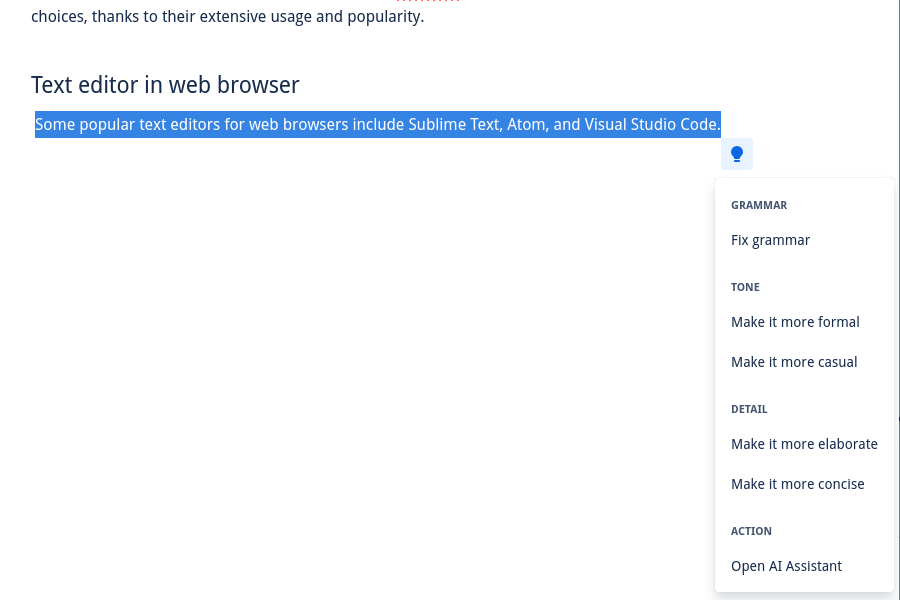The height and width of the screenshot is (600, 900).
Task: Click the lightbulb AI suggestions icon
Action: pos(737,154)
